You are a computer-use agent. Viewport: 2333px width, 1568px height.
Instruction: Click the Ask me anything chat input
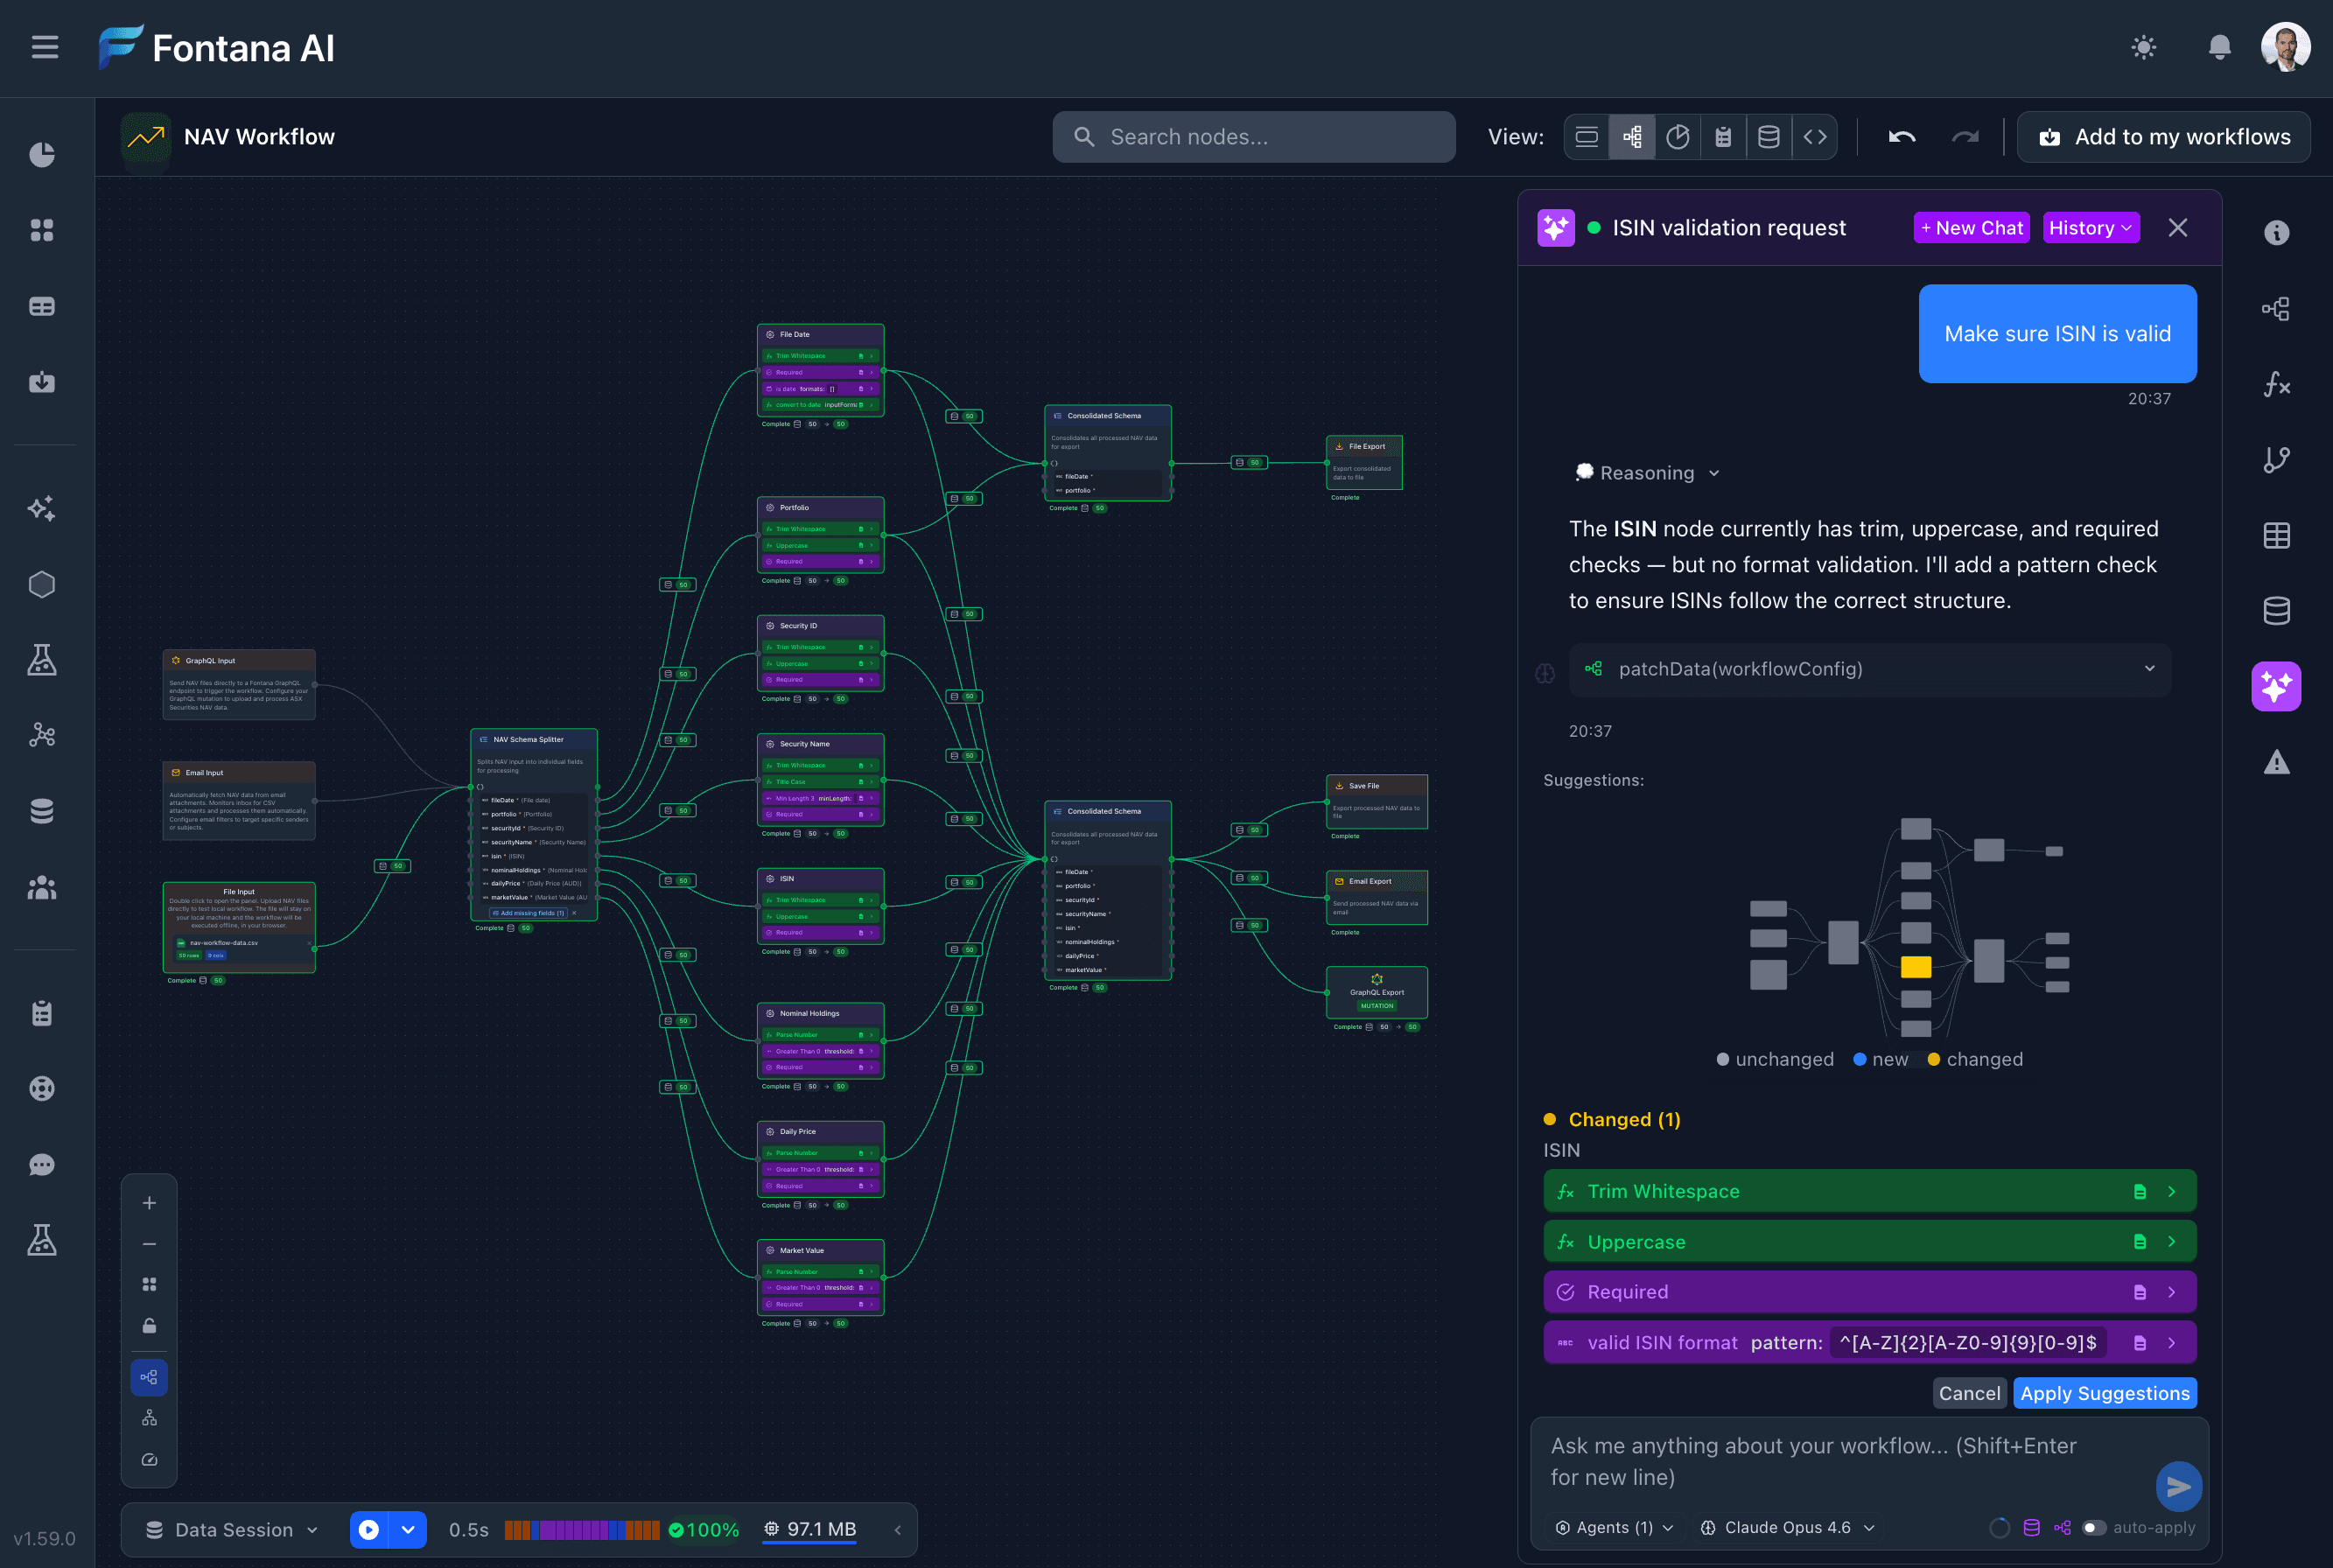(x=1850, y=1460)
